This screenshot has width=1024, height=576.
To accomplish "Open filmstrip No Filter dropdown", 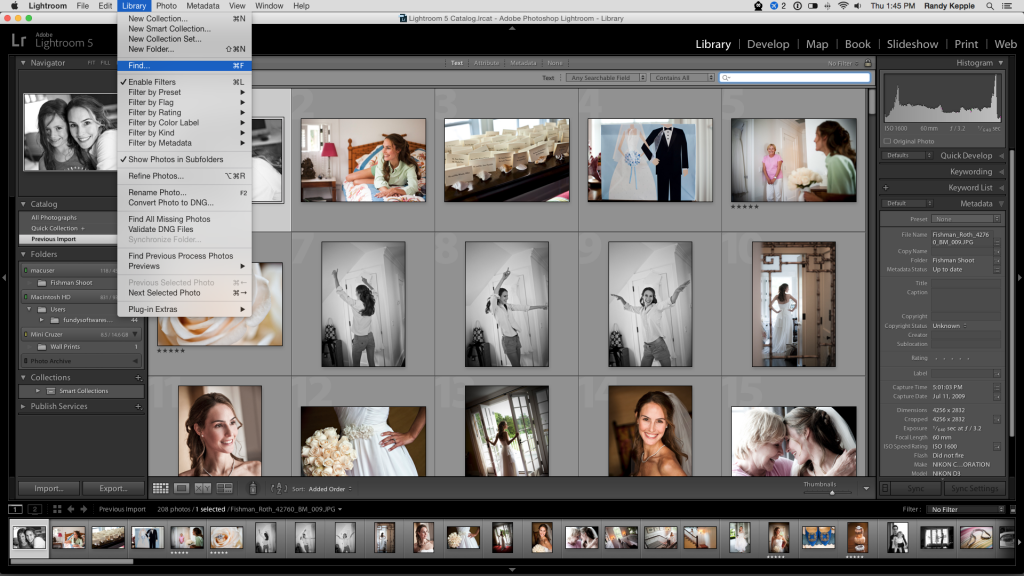I will 967,509.
